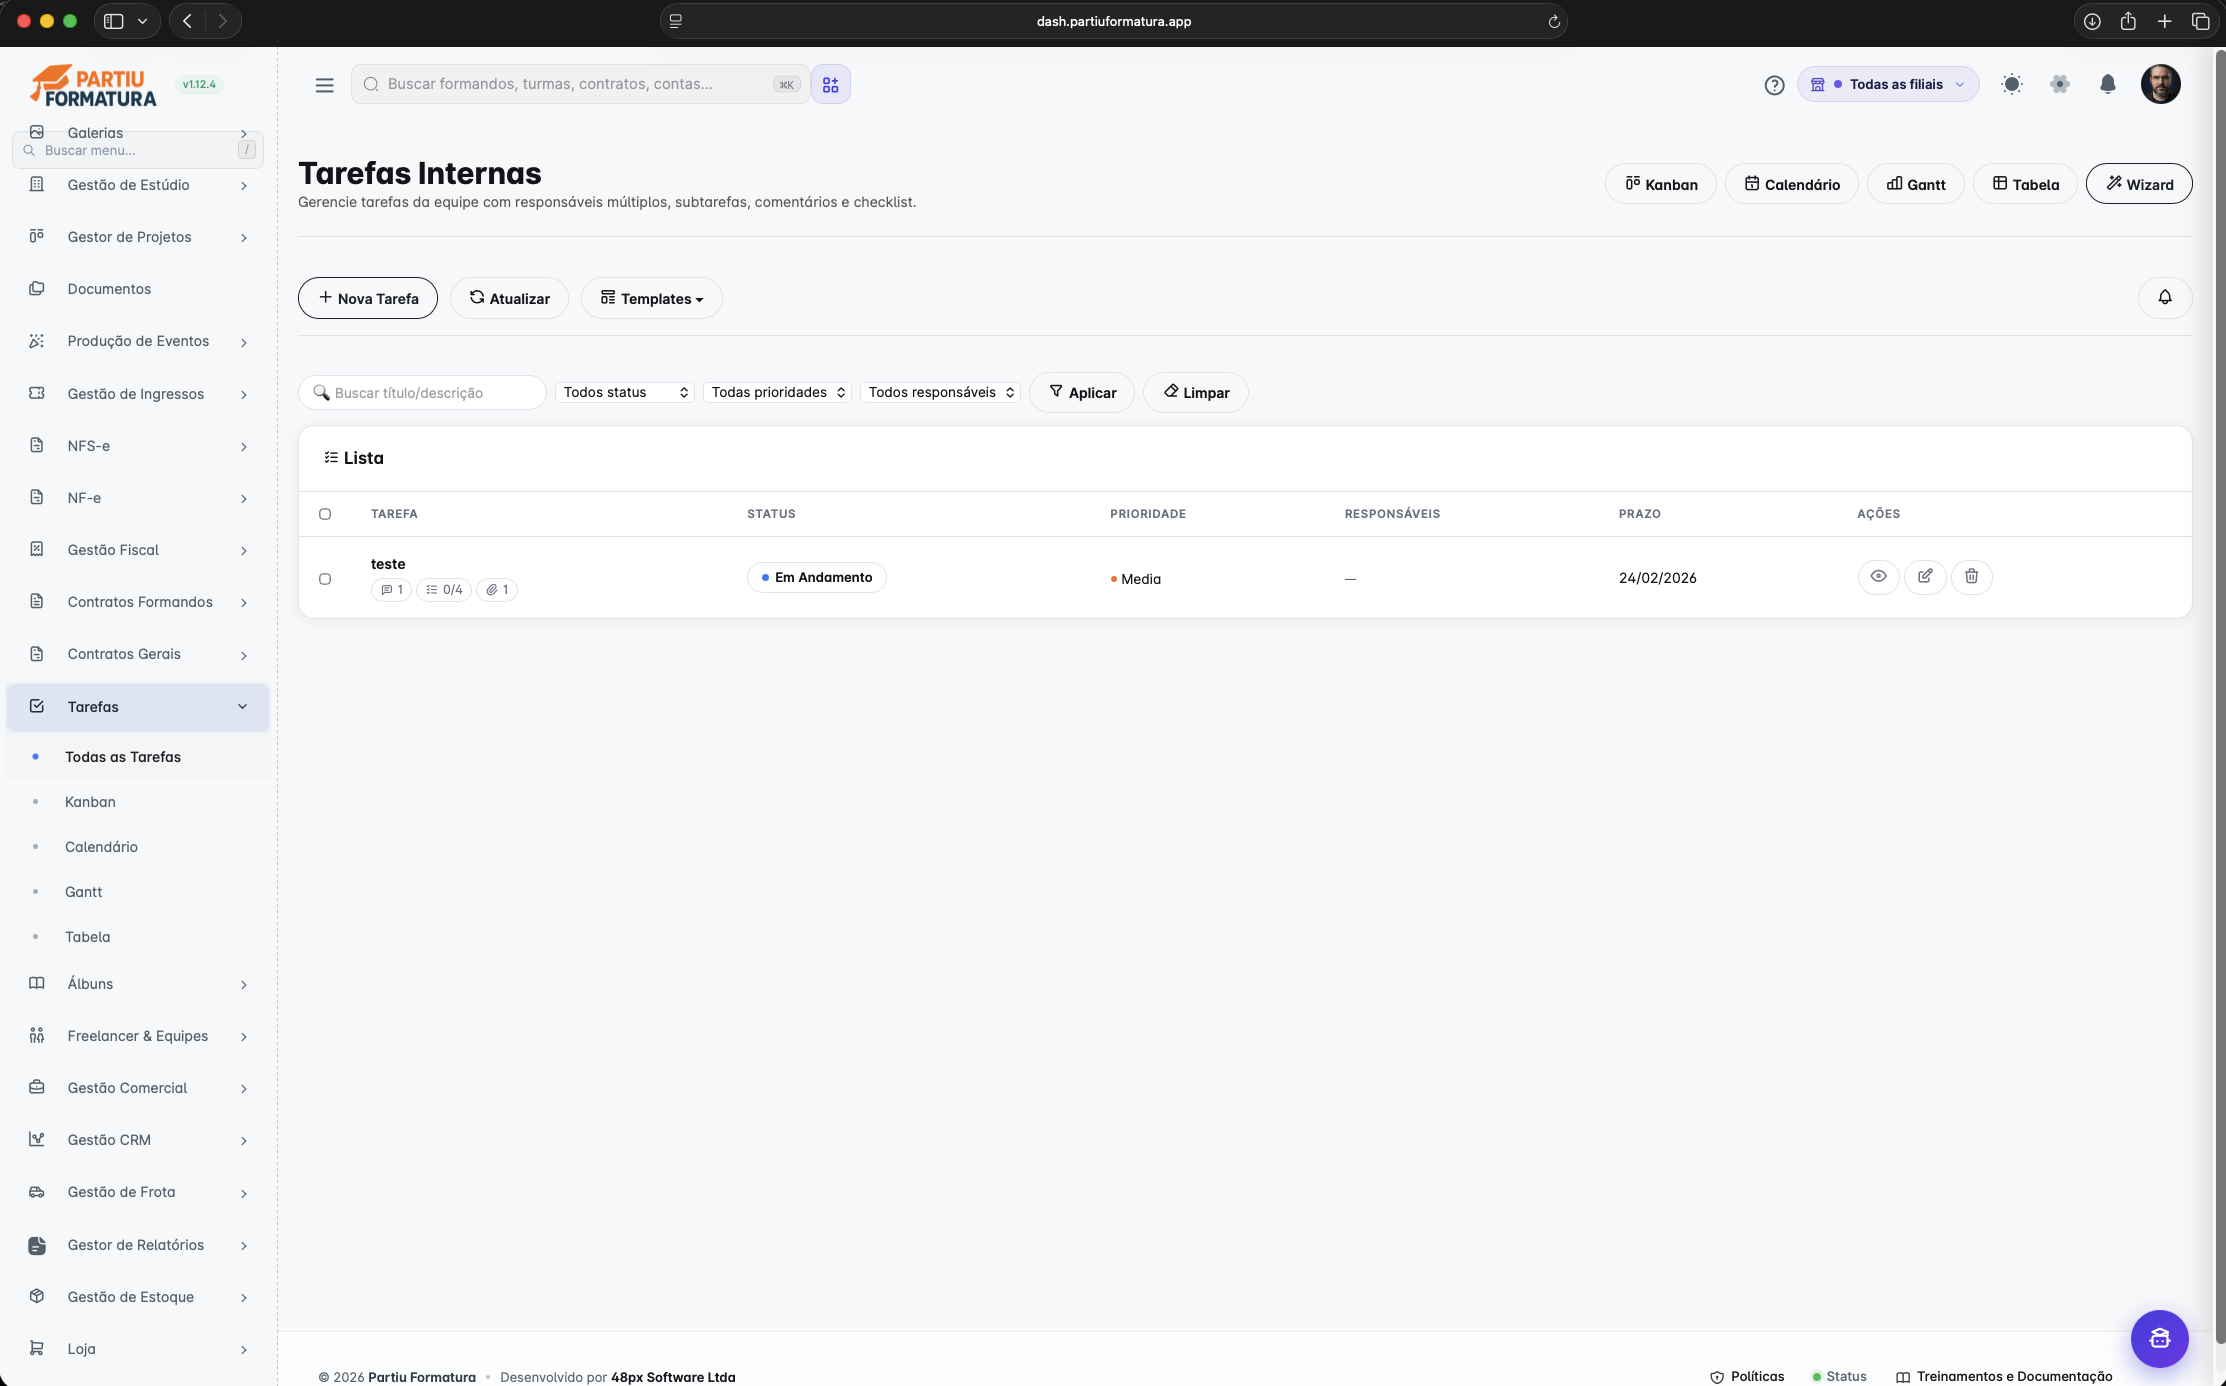Switch to the Kanban view button
The image size is (2226, 1386).
pos(1661,184)
